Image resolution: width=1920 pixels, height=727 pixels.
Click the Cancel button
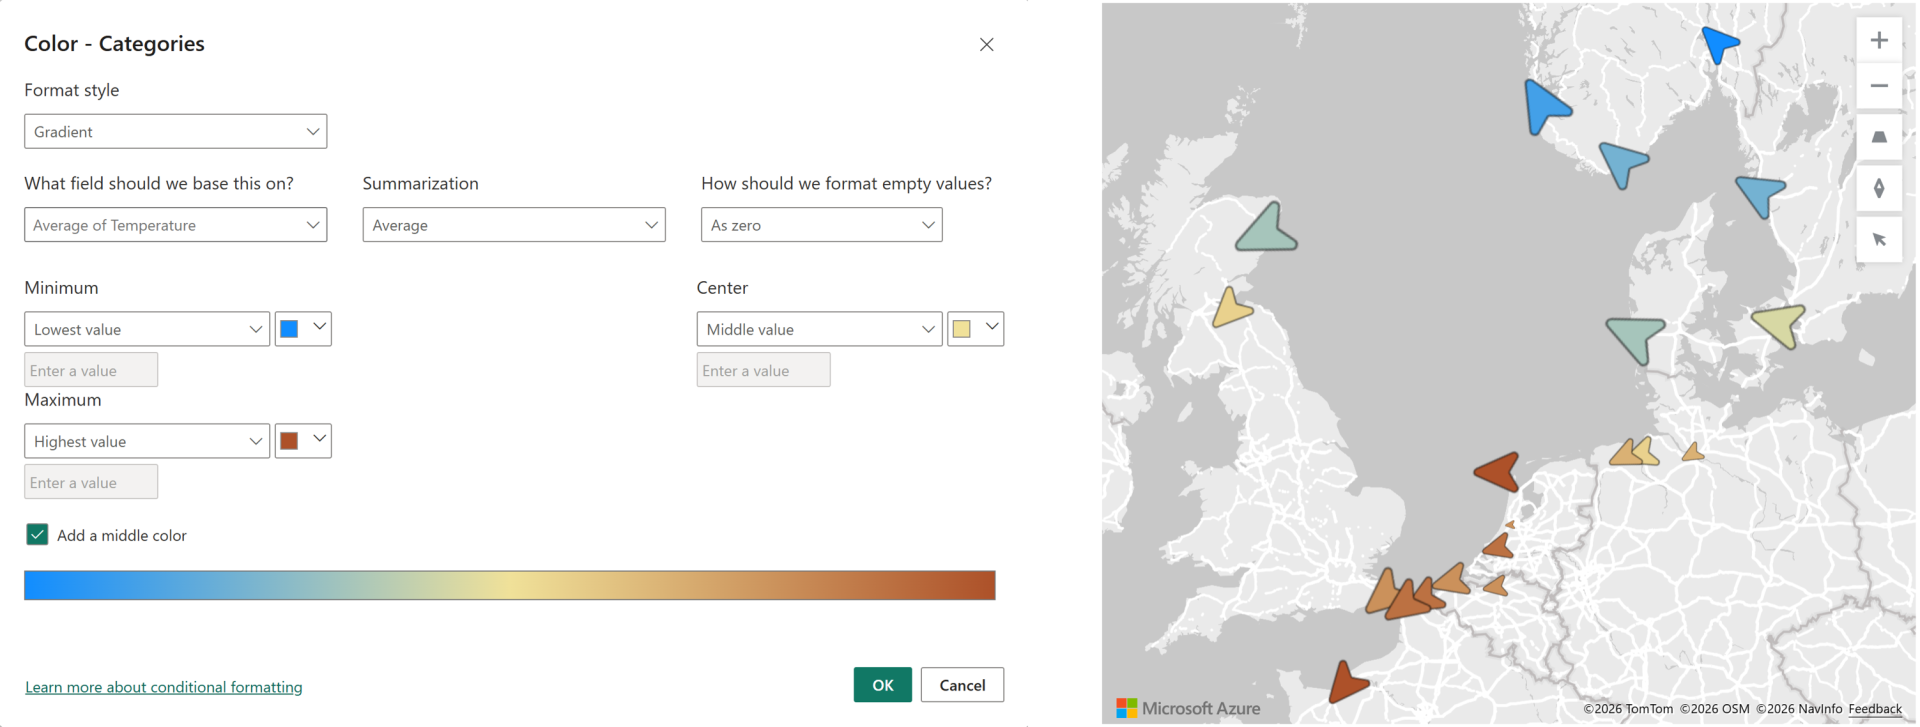(x=962, y=685)
